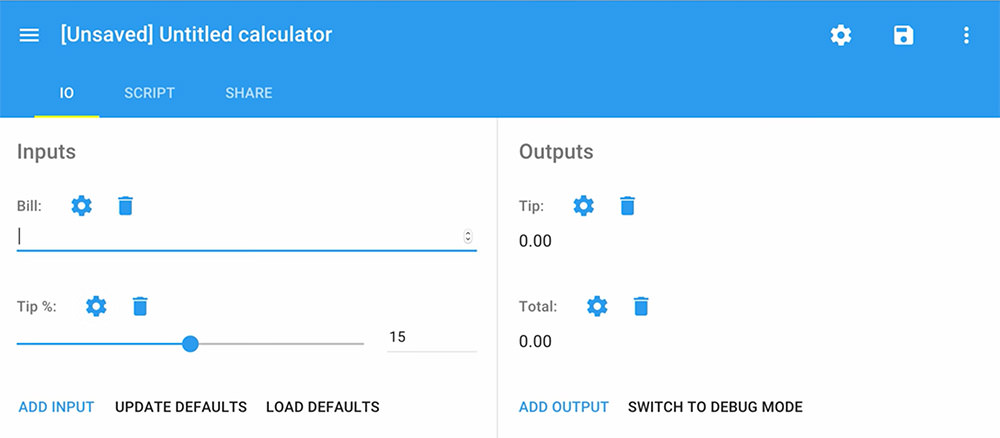The width and height of the screenshot is (1000, 438).
Task: Open settings for the Total output
Action: [x=597, y=306]
